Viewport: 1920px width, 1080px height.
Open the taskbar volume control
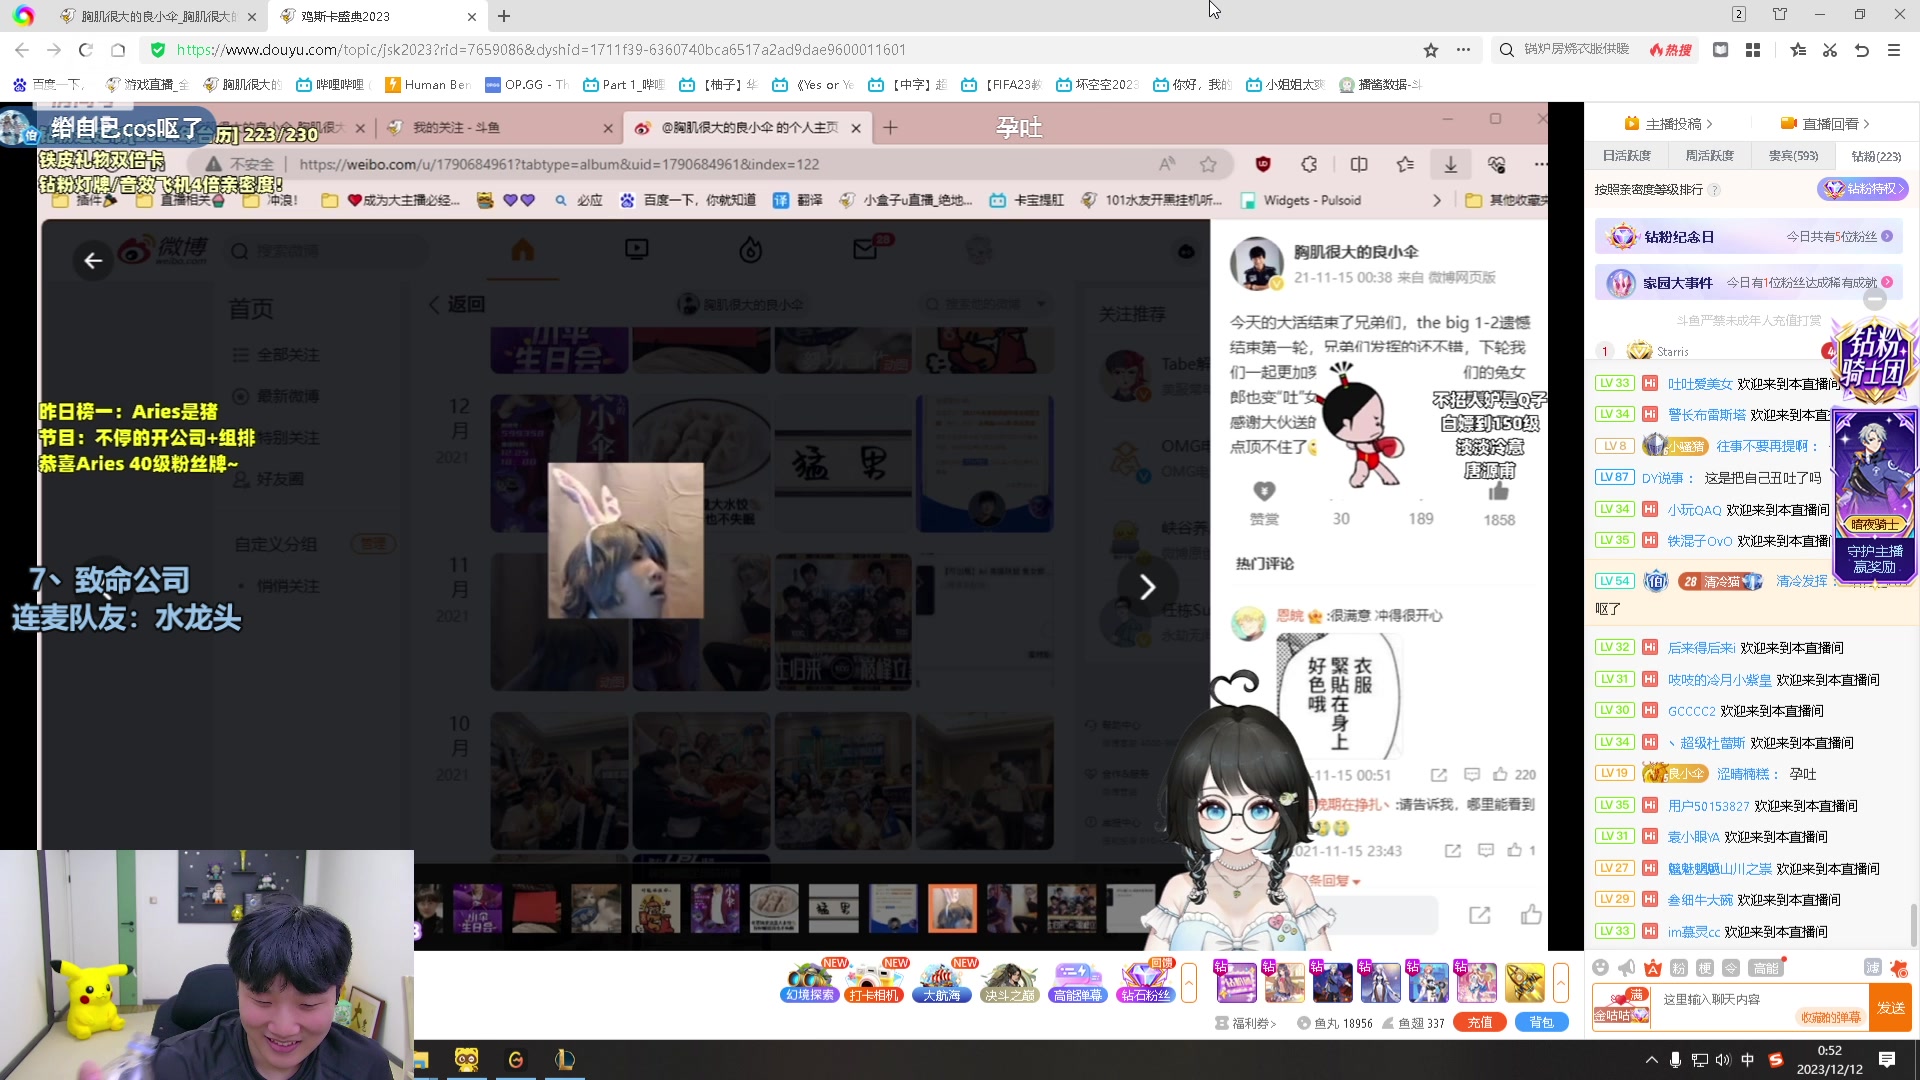point(1722,1060)
